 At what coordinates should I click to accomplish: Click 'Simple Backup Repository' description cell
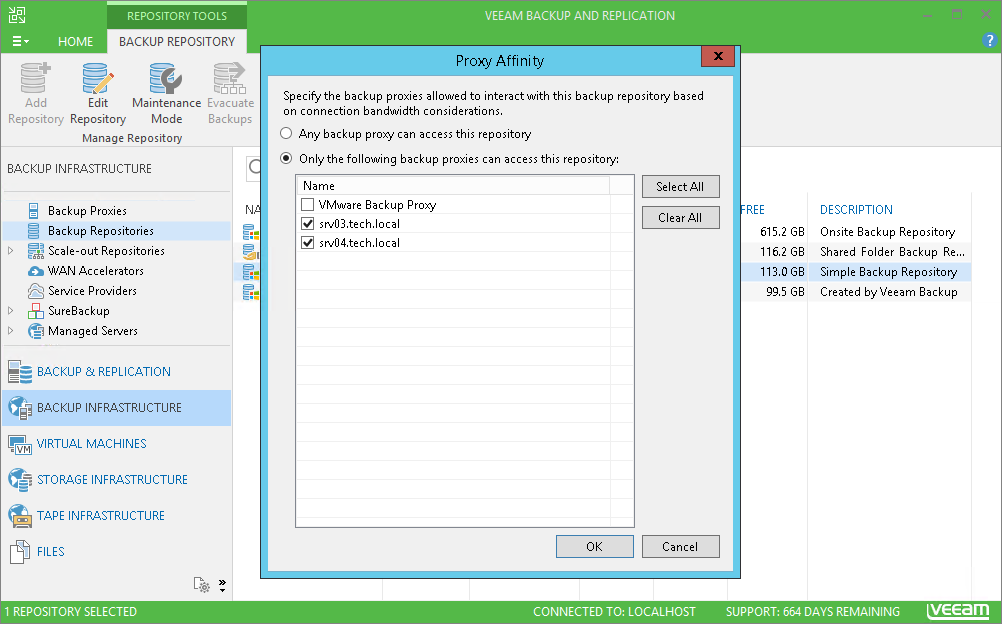point(889,272)
